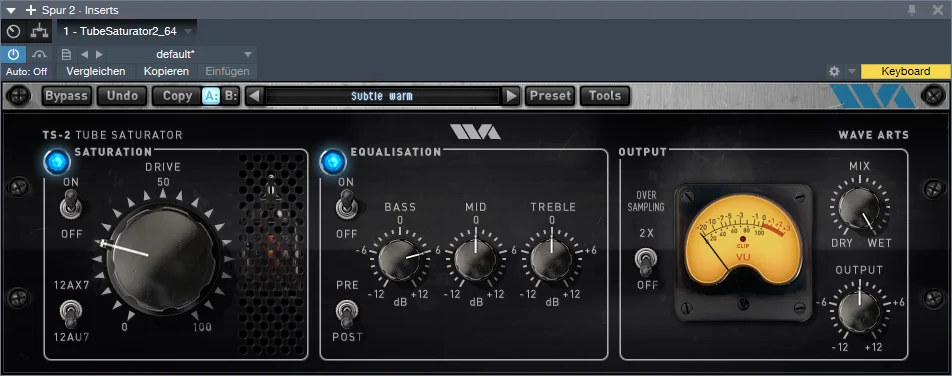This screenshot has height=376, width=952.
Task: Click the blue Equalisation LED
Action: click(333, 162)
